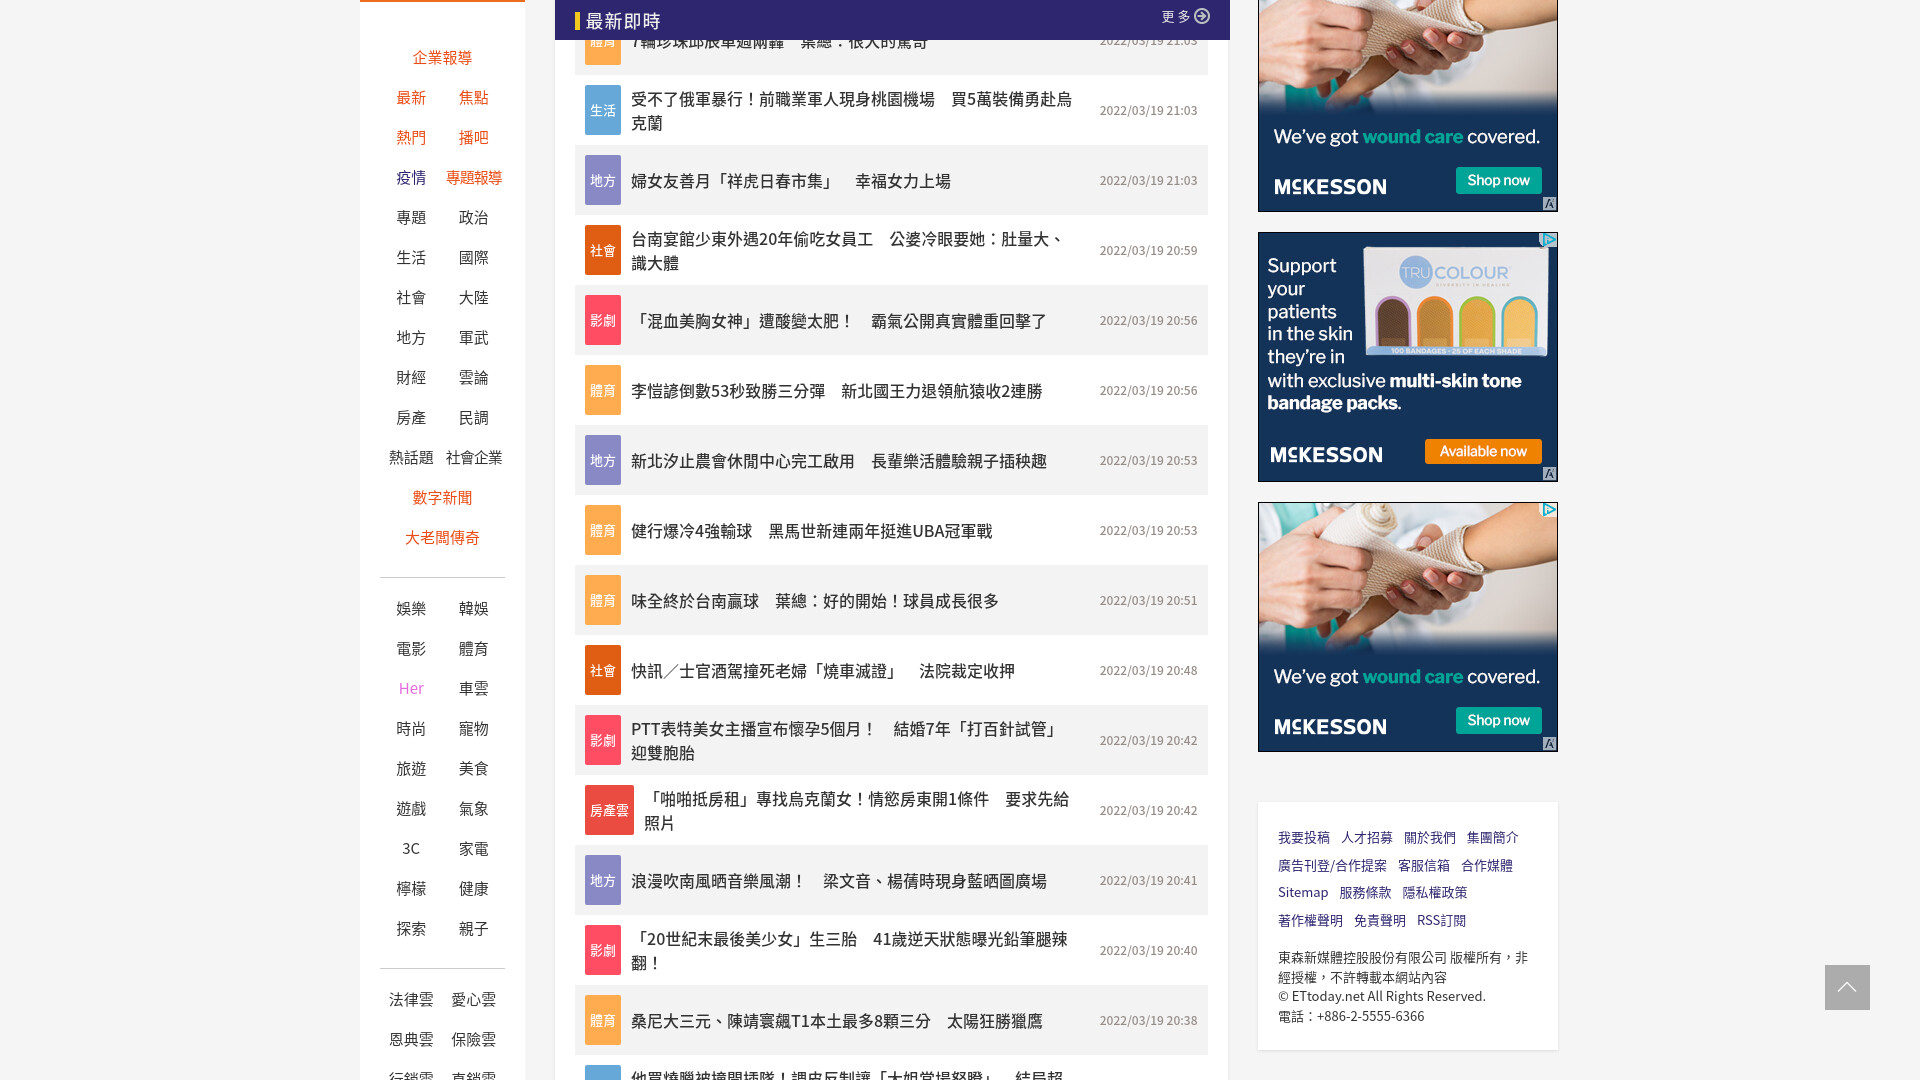Open 企業報導 in the sidebar
Image resolution: width=1920 pixels, height=1080 pixels.
point(442,57)
